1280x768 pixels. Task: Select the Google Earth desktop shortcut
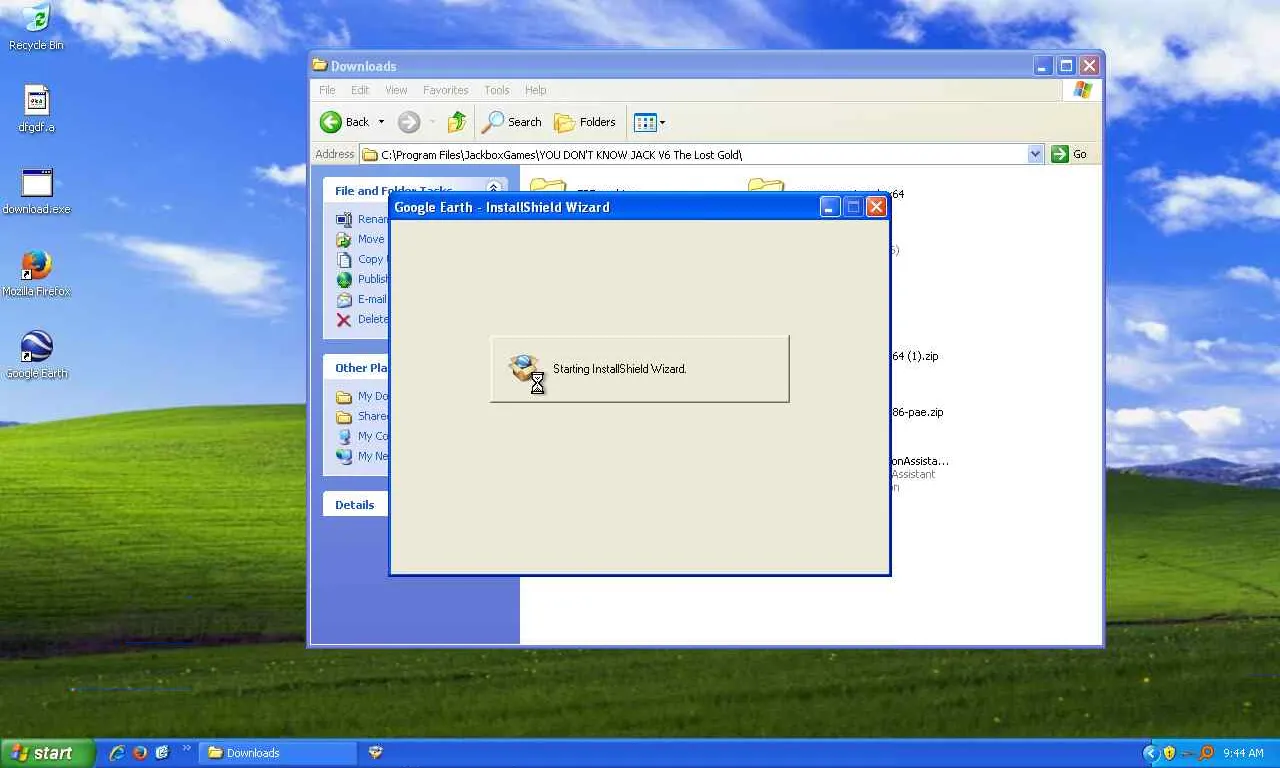pyautogui.click(x=37, y=355)
